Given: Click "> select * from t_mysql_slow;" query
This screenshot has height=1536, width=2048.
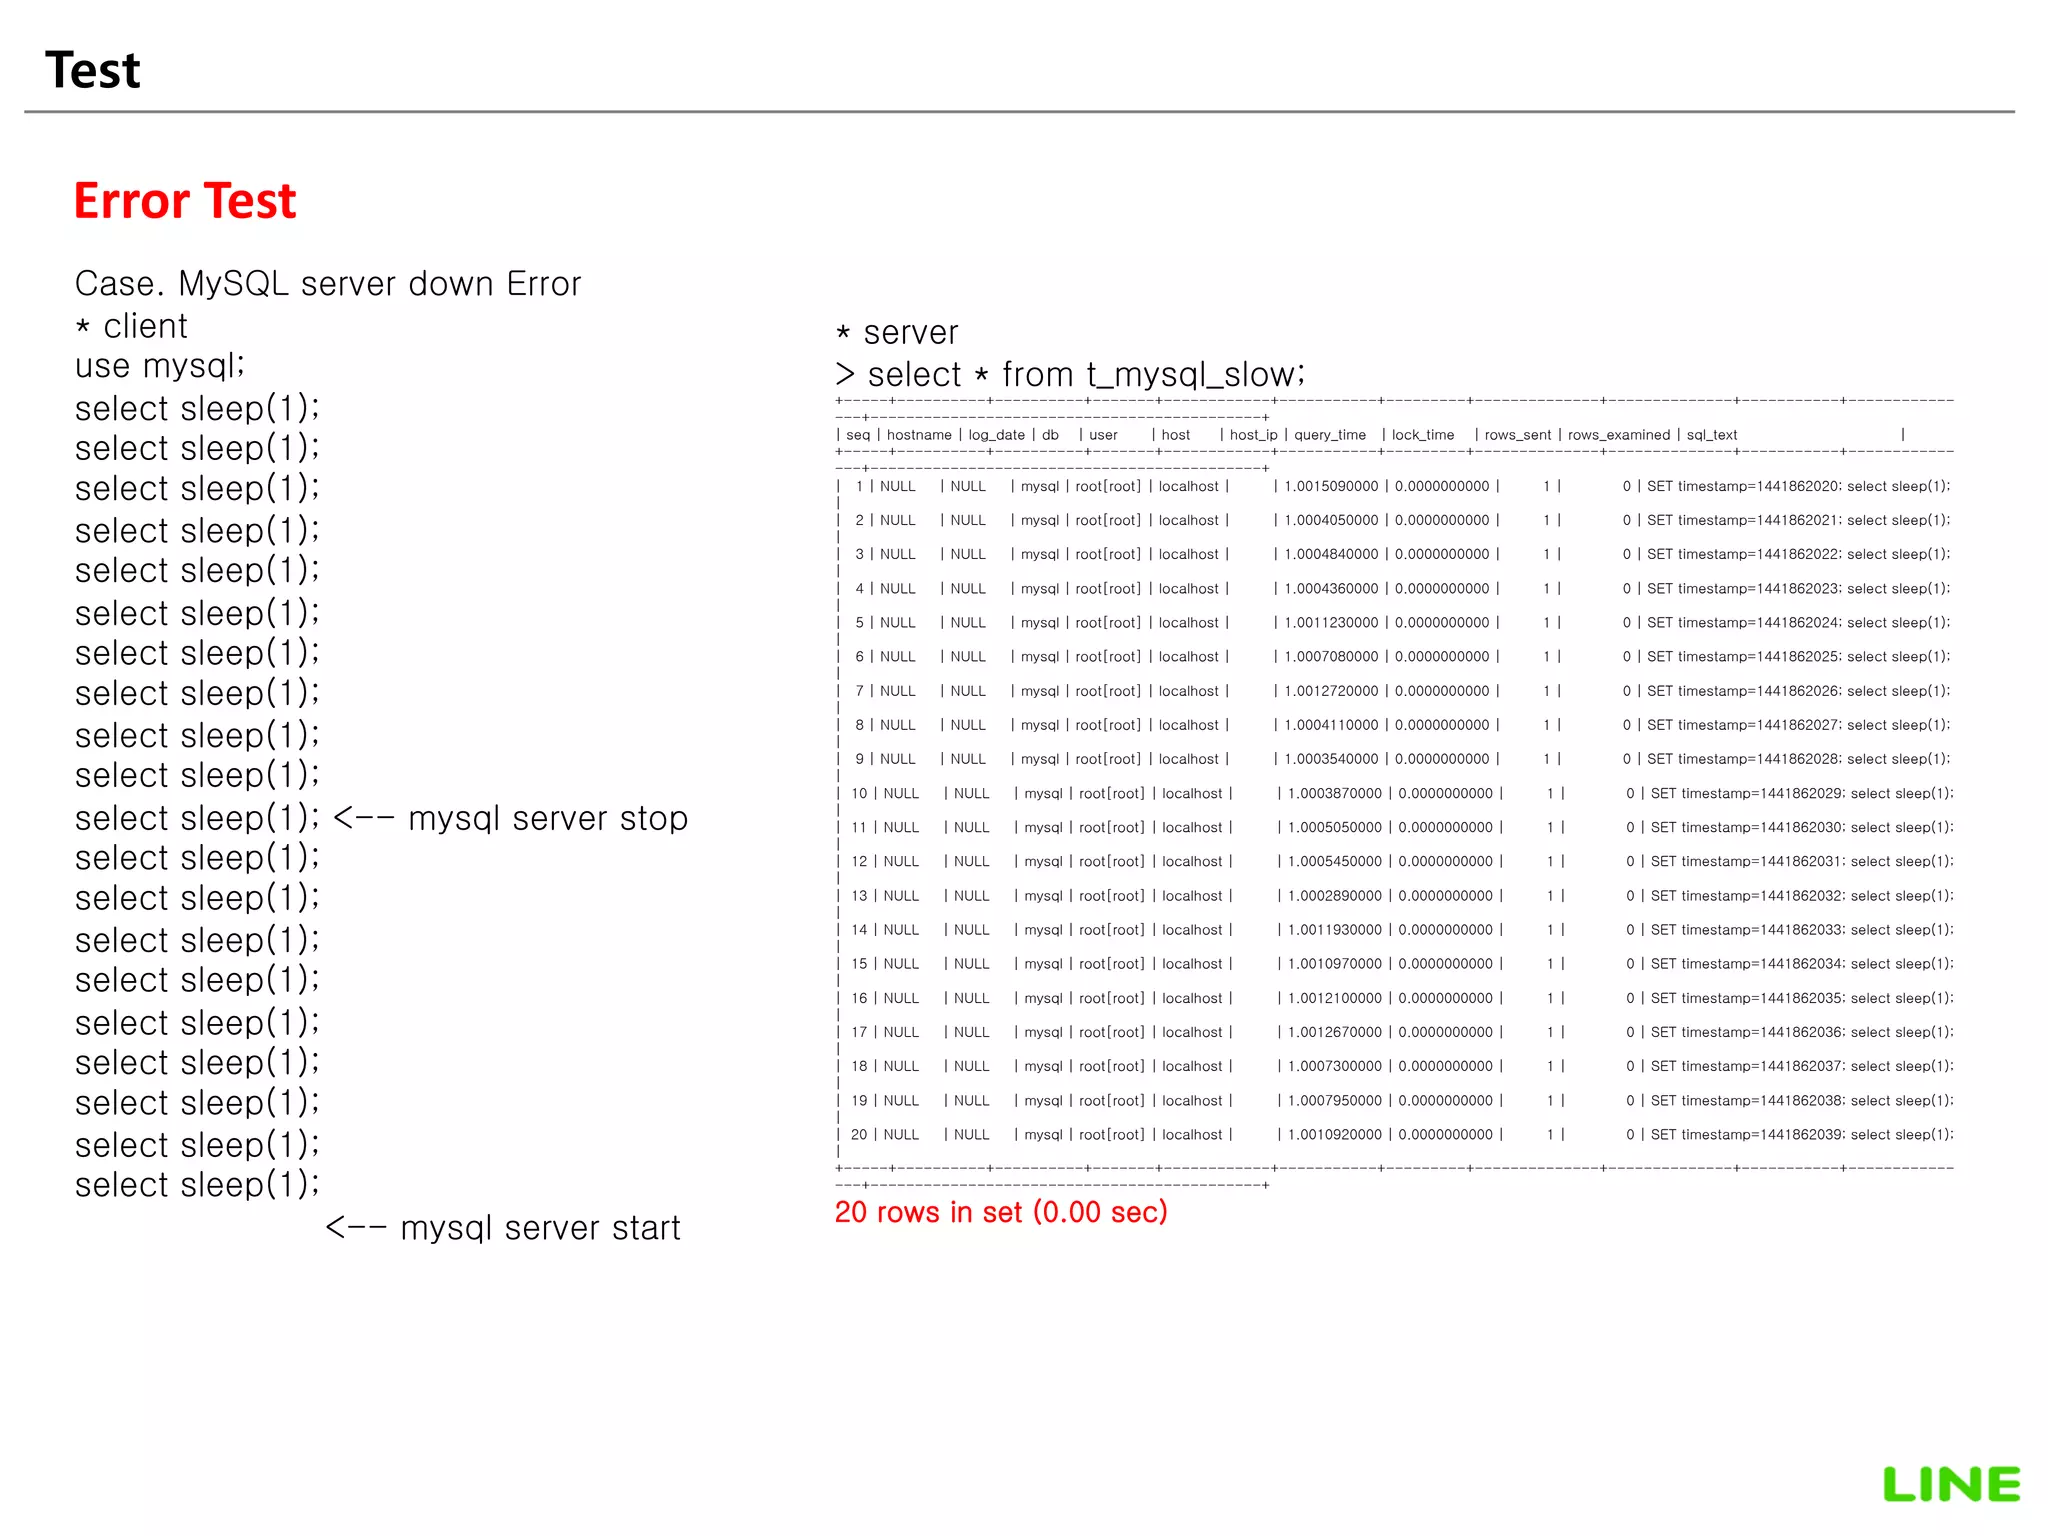Looking at the screenshot, I should (1071, 375).
